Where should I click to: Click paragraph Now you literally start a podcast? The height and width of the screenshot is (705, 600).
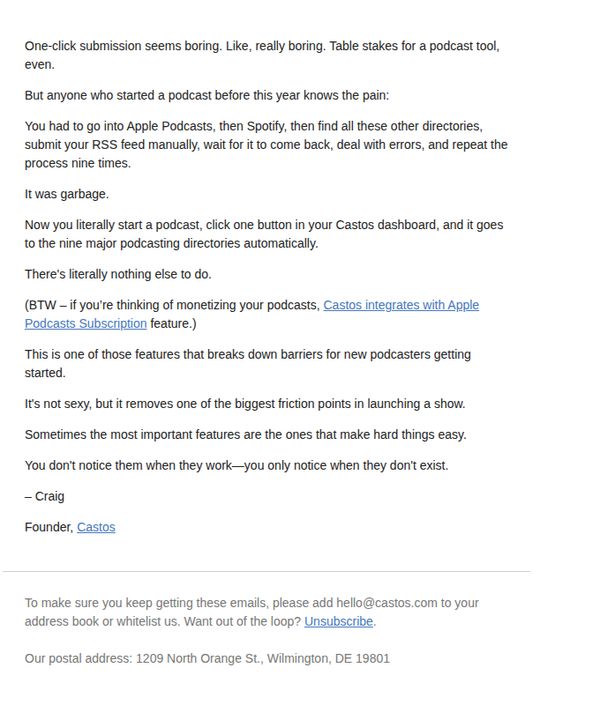[x=264, y=234]
